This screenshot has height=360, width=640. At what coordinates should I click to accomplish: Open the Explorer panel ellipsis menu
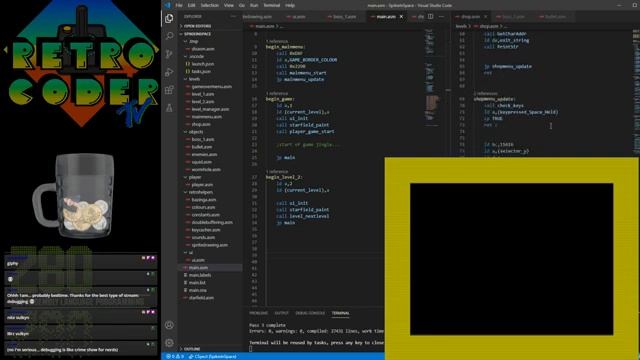coord(233,16)
